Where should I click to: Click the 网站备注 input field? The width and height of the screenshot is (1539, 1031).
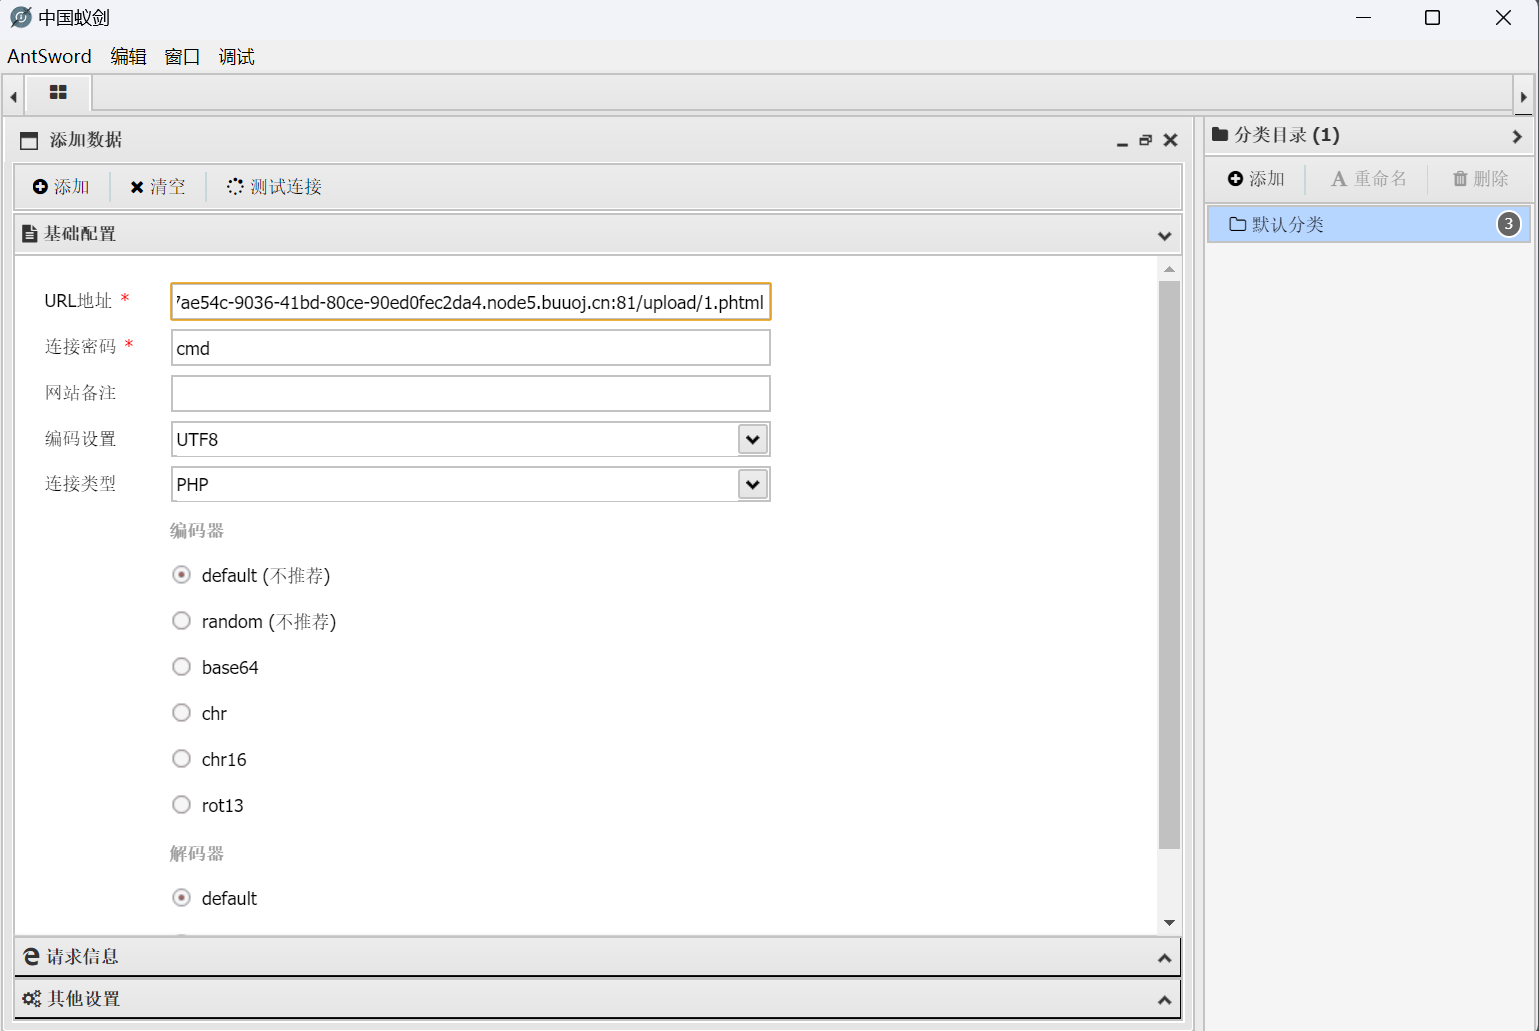tap(471, 393)
